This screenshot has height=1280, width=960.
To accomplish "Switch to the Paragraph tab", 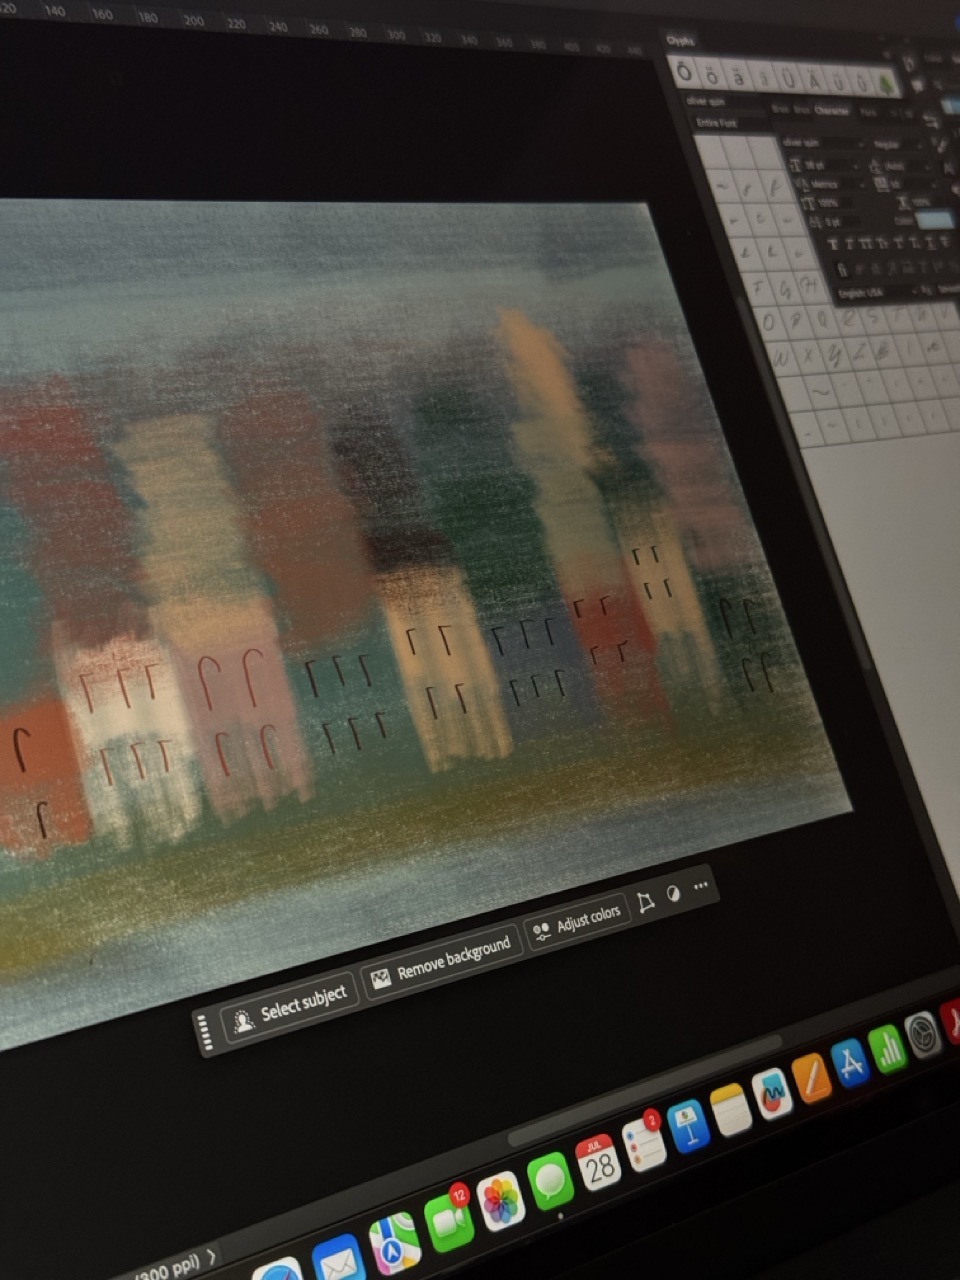I will 869,112.
